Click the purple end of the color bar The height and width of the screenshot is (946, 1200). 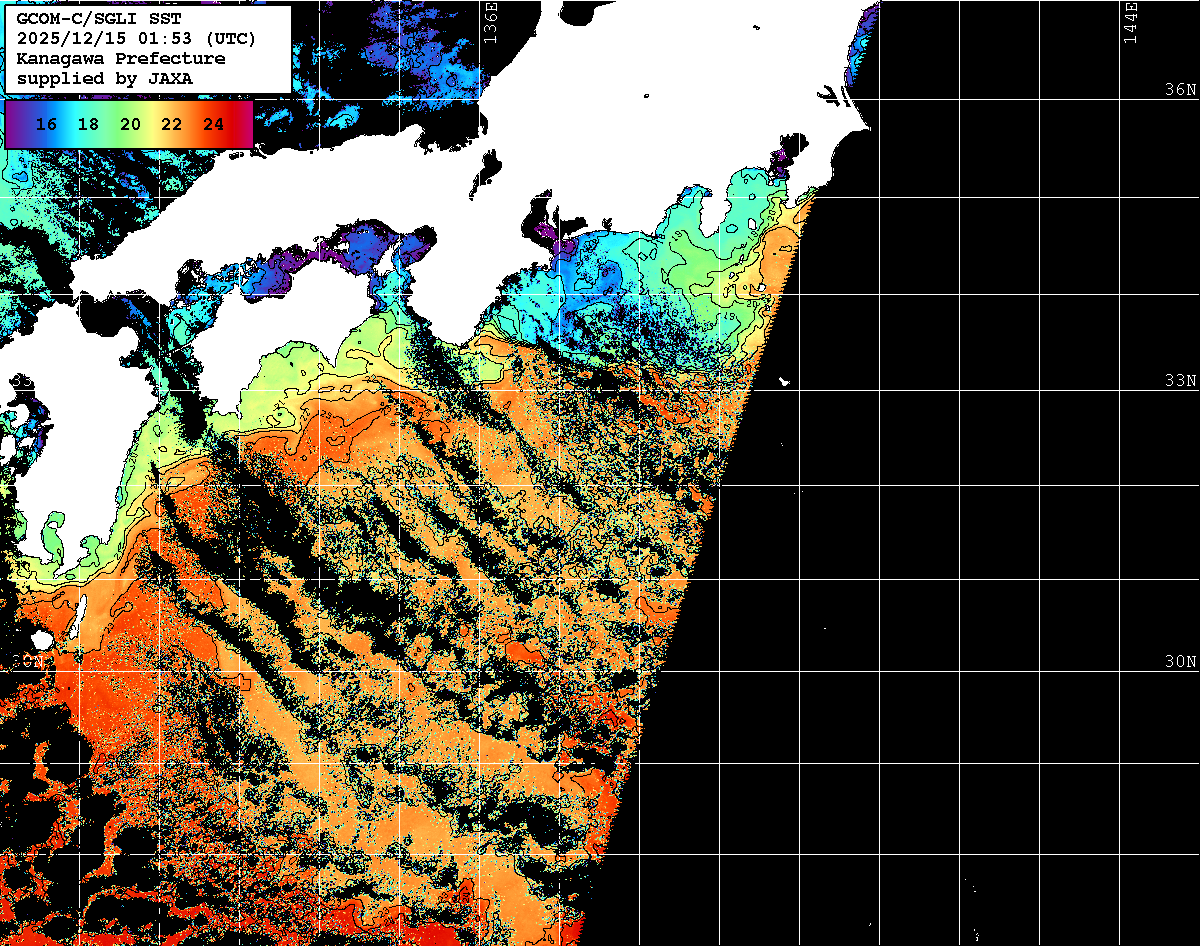point(14,125)
